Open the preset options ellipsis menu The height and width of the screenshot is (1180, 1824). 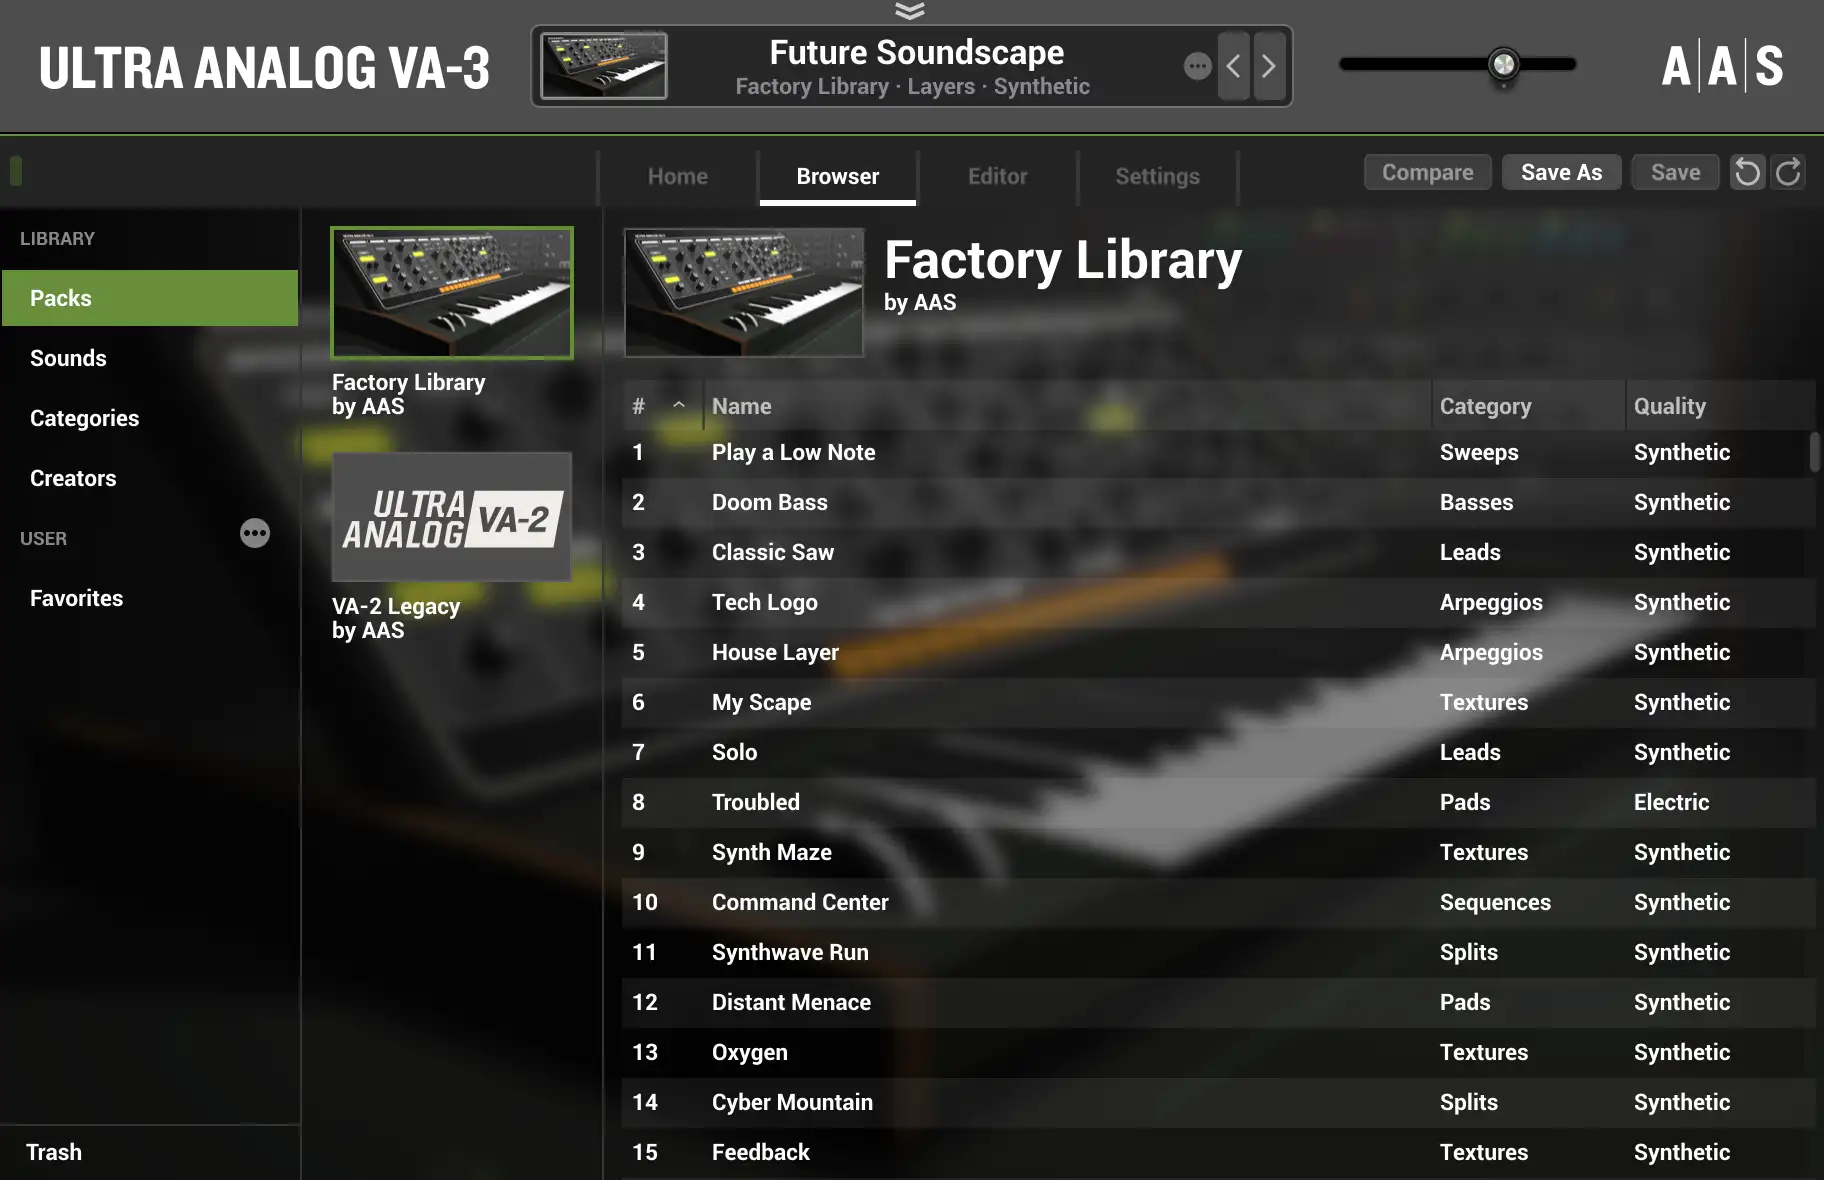point(1197,66)
